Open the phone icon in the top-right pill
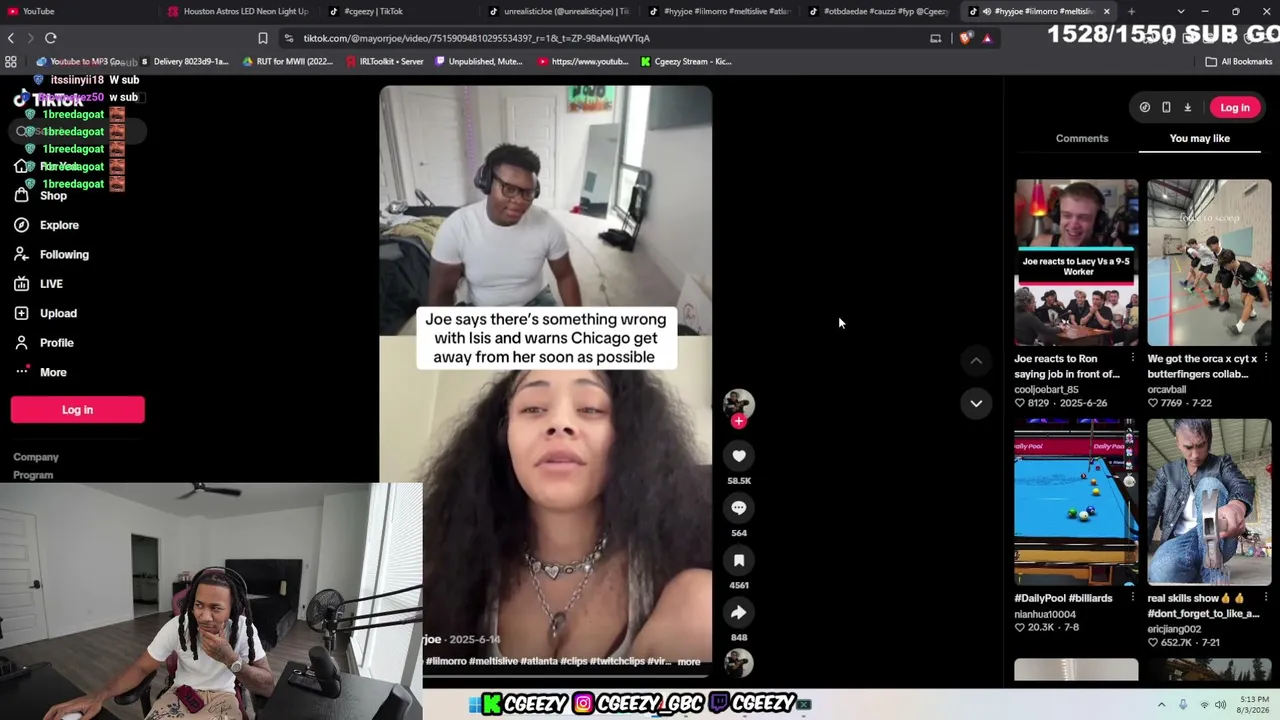Viewport: 1280px width, 720px height. (1166, 108)
